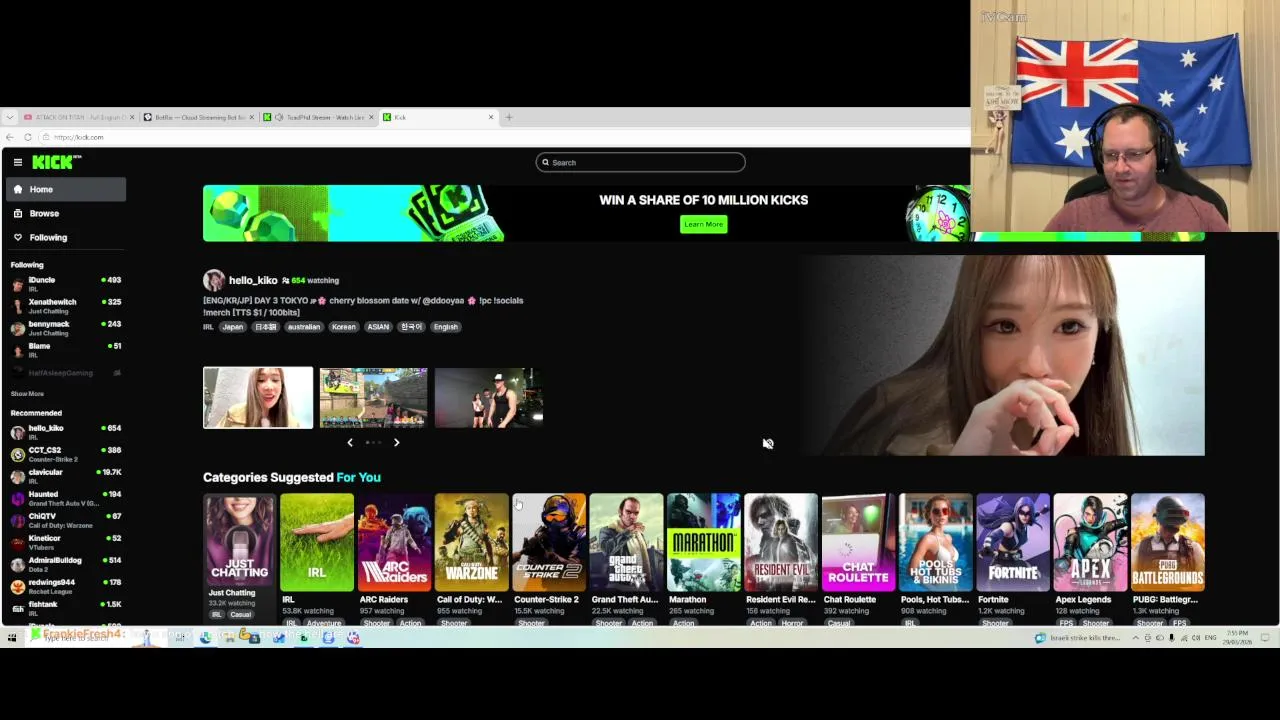Open Blame channel in Following list
The width and height of the screenshot is (1280, 720).
(66, 350)
